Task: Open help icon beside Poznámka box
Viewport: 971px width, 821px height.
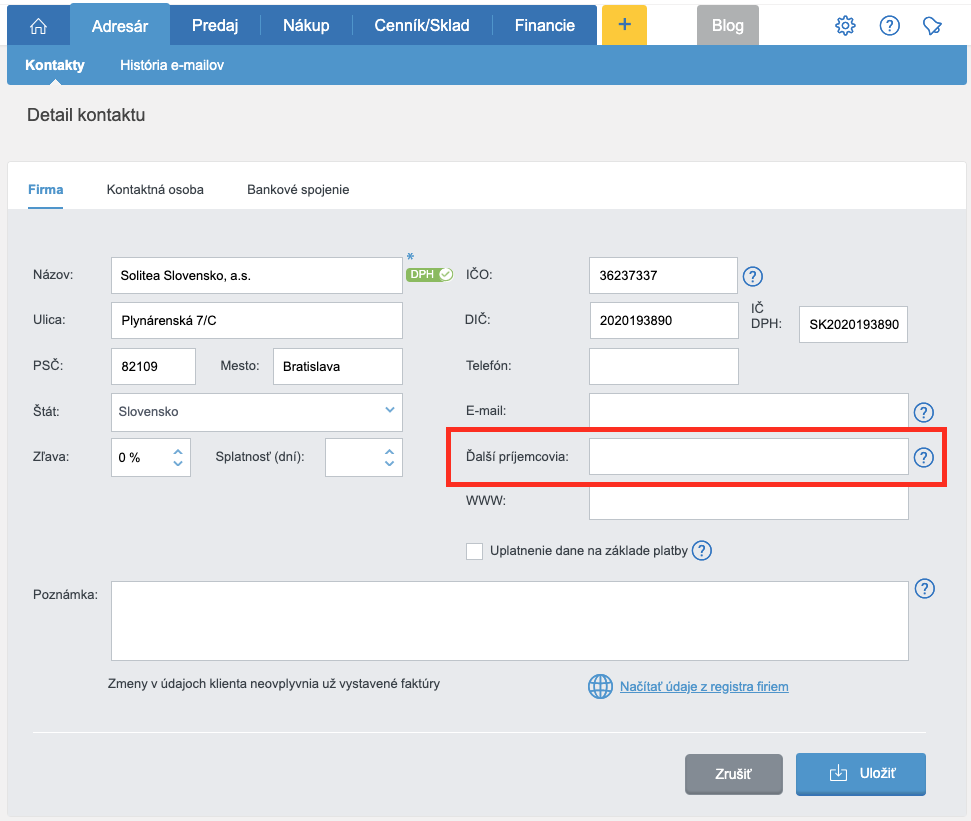Action: pyautogui.click(x=925, y=589)
